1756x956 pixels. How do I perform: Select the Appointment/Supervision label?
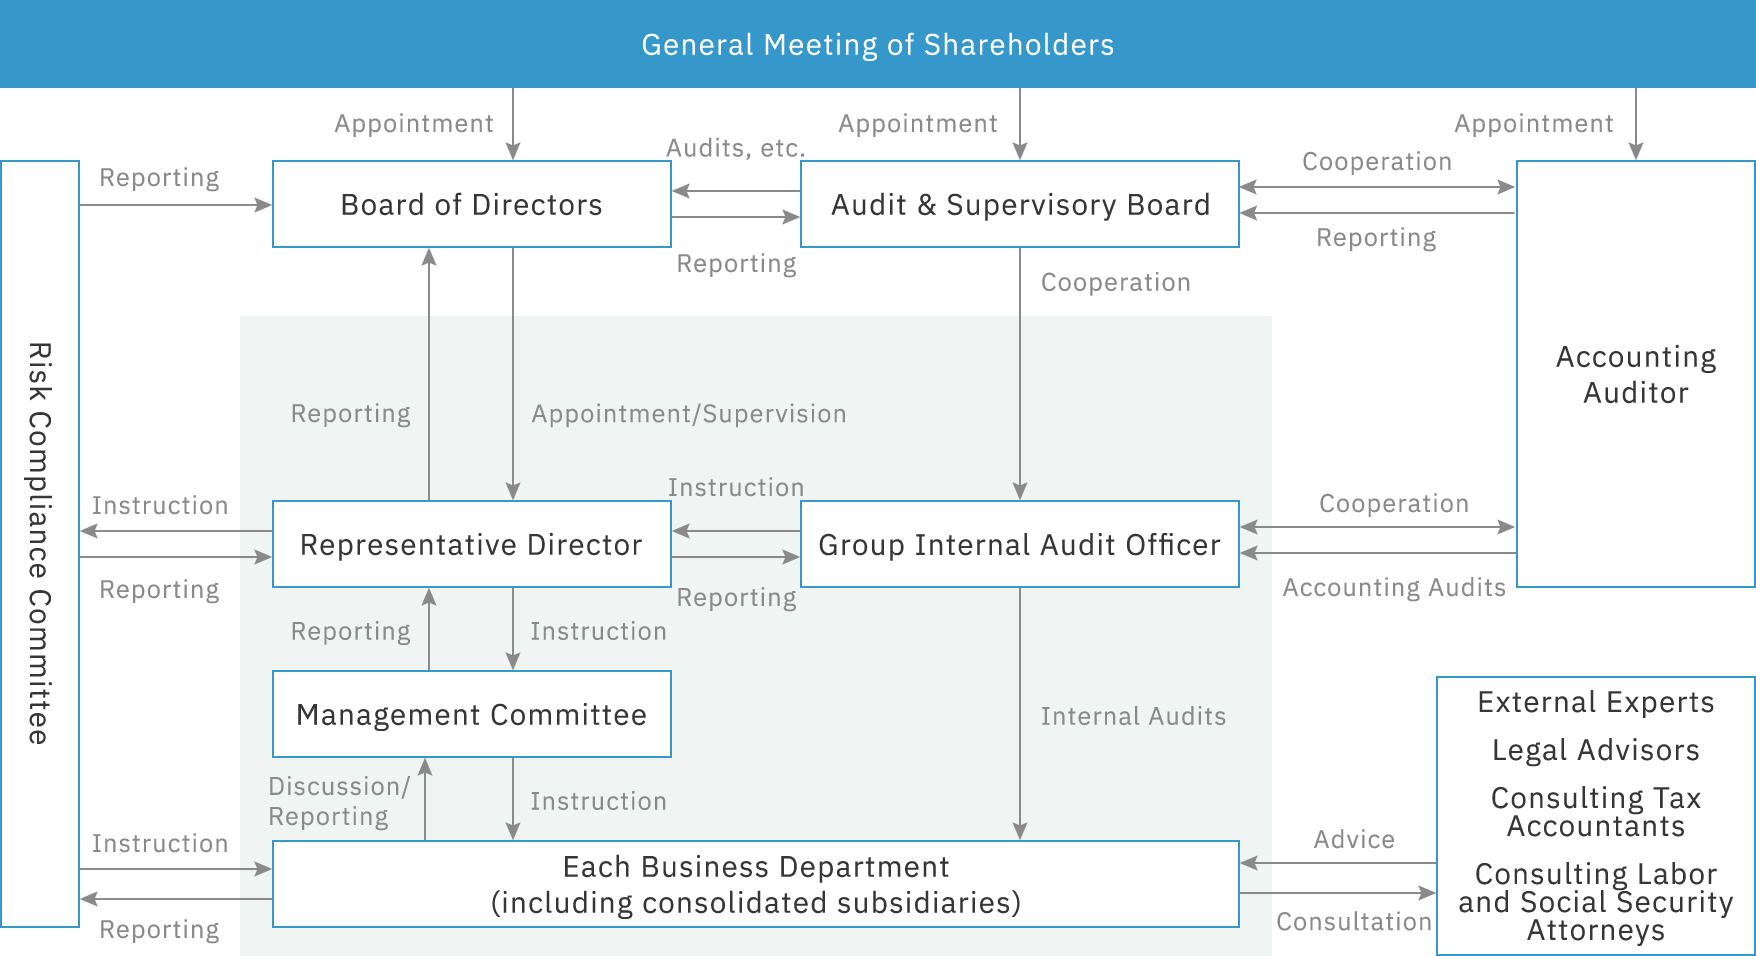tap(689, 413)
